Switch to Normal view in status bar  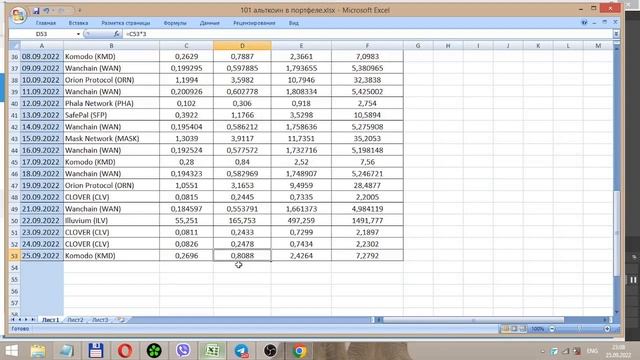pyautogui.click(x=505, y=329)
